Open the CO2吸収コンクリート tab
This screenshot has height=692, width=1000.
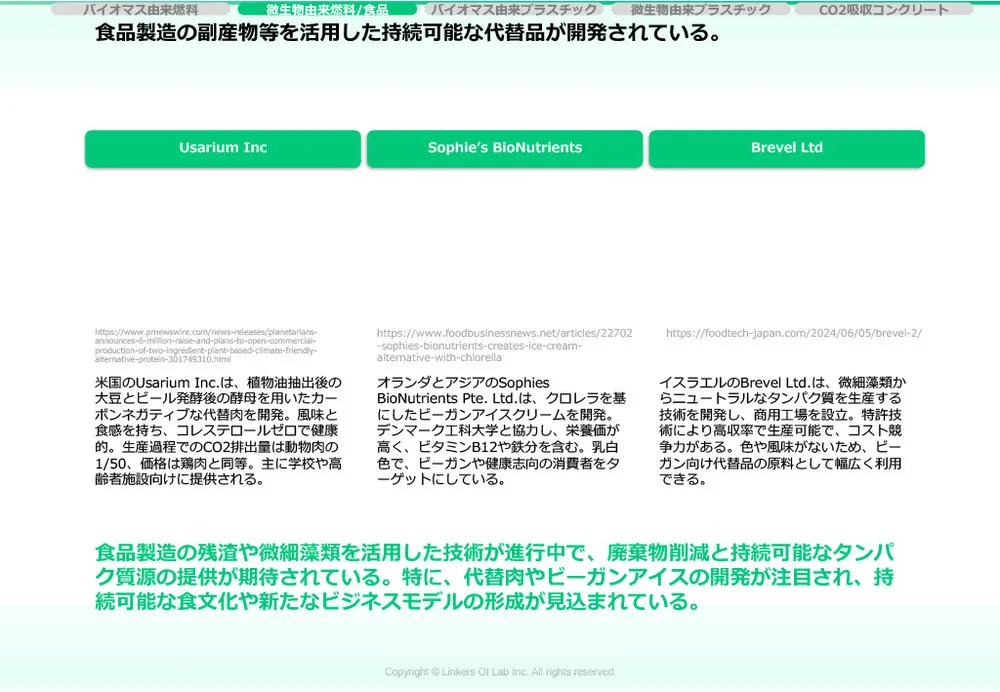tap(883, 10)
